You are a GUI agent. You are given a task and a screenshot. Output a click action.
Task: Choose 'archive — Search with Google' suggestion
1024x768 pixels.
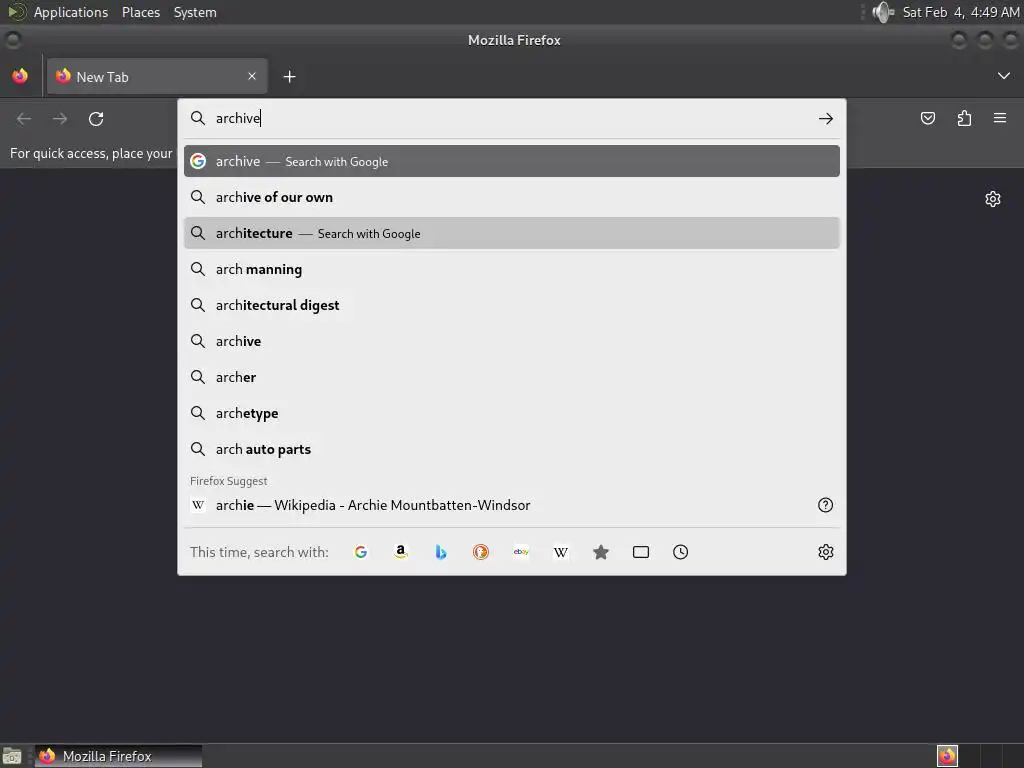point(512,161)
